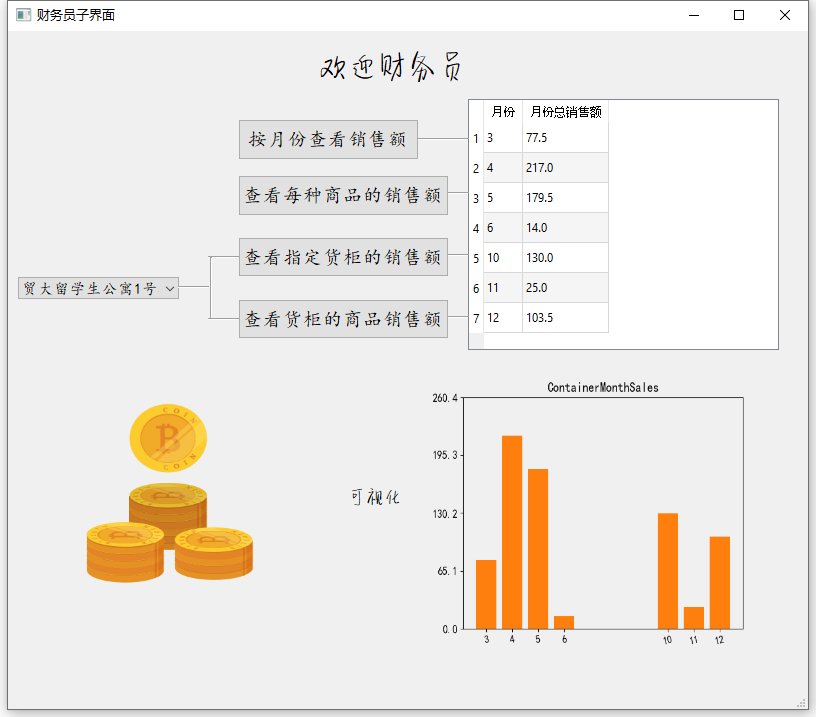Click month cell 10 in table
The height and width of the screenshot is (717, 816).
tap(503, 258)
